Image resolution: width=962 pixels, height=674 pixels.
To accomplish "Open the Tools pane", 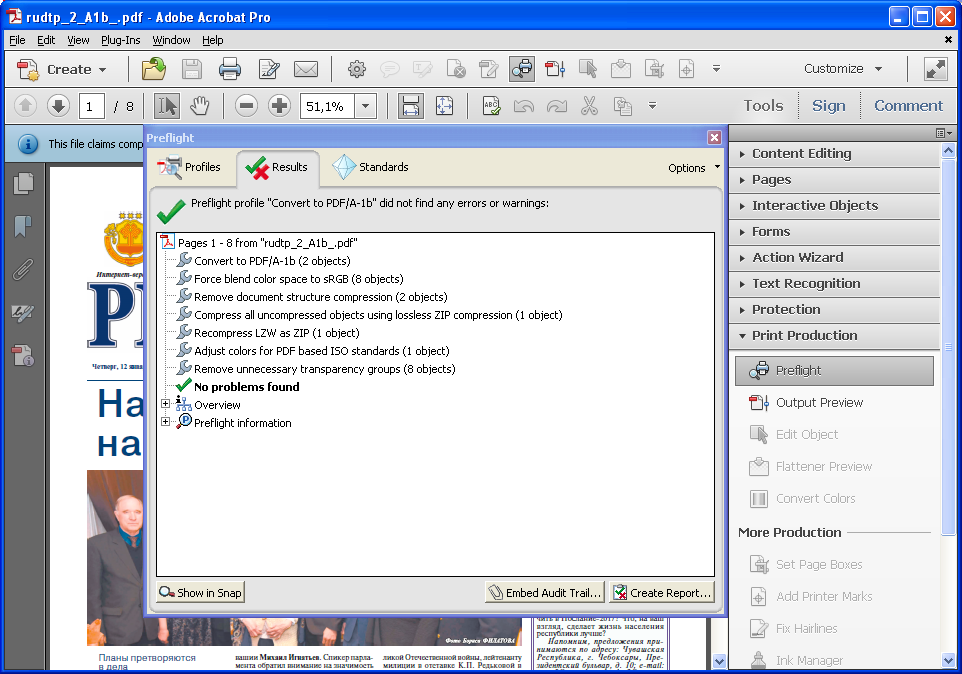I will point(763,105).
